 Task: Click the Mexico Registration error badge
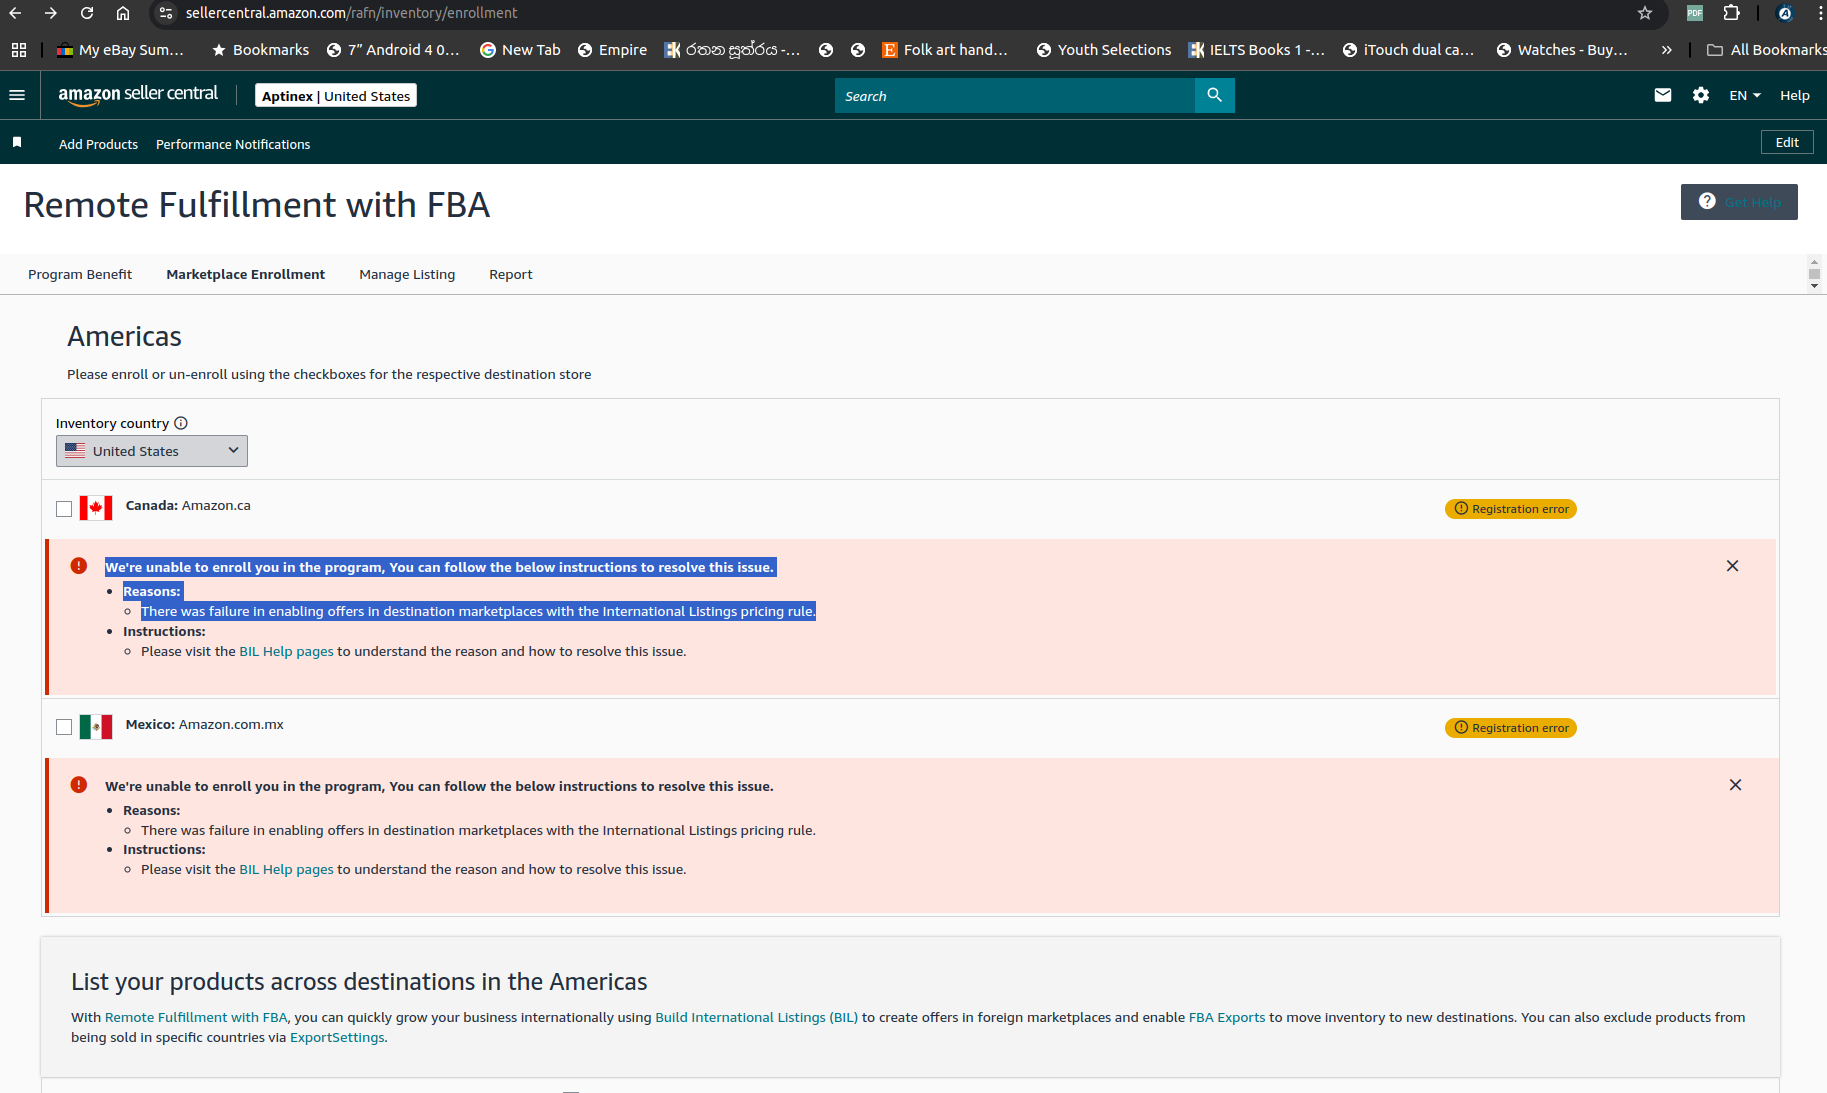(x=1510, y=728)
